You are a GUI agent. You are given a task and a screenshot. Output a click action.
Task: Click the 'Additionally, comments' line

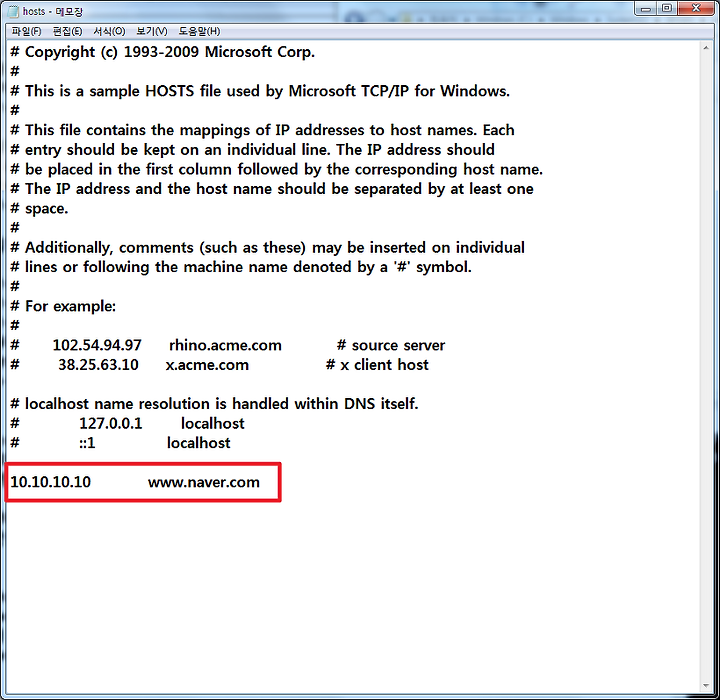tap(267, 248)
